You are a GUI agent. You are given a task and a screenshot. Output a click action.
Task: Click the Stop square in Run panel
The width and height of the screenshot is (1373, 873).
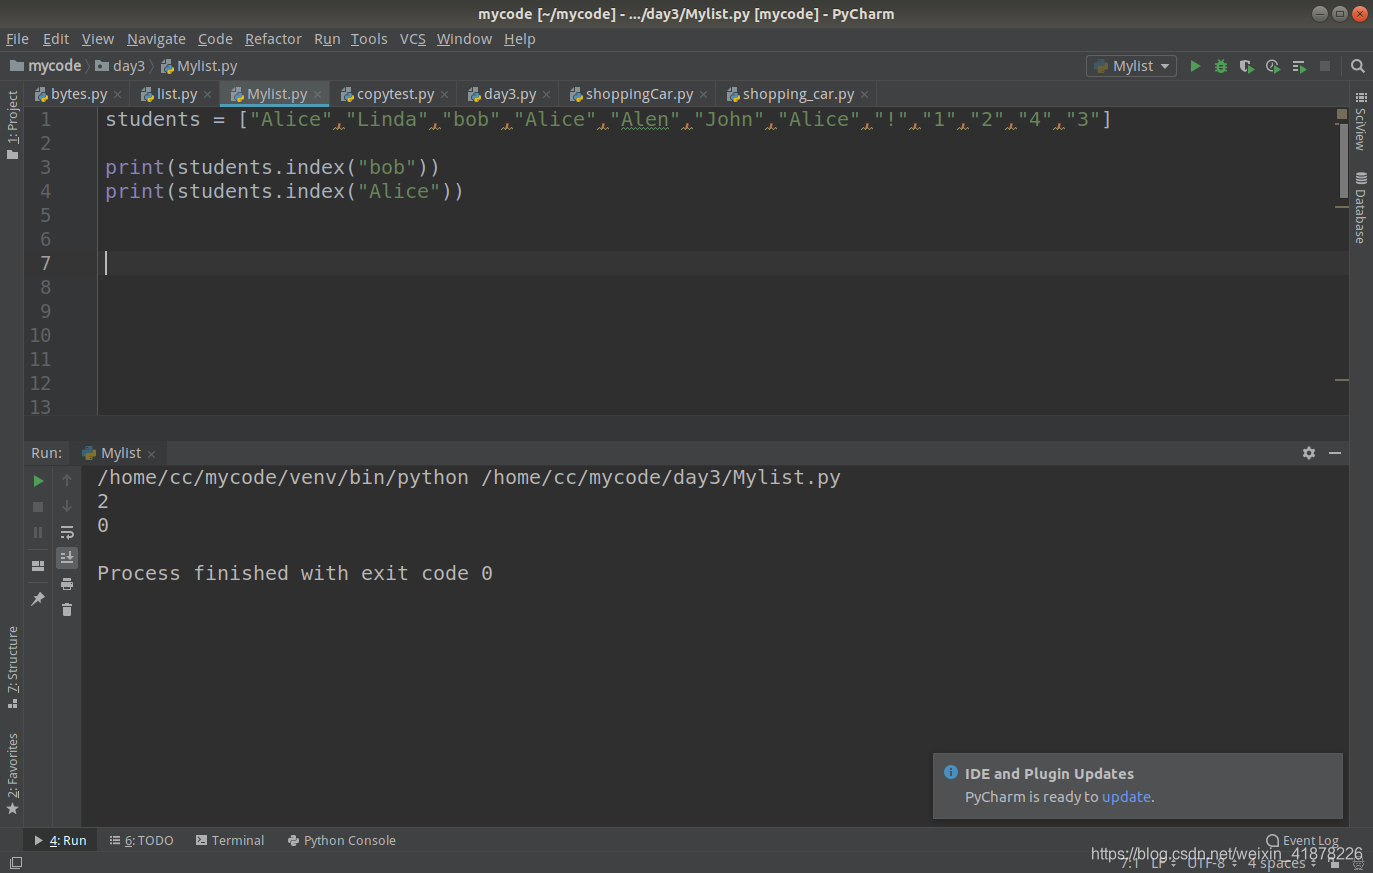coord(38,507)
